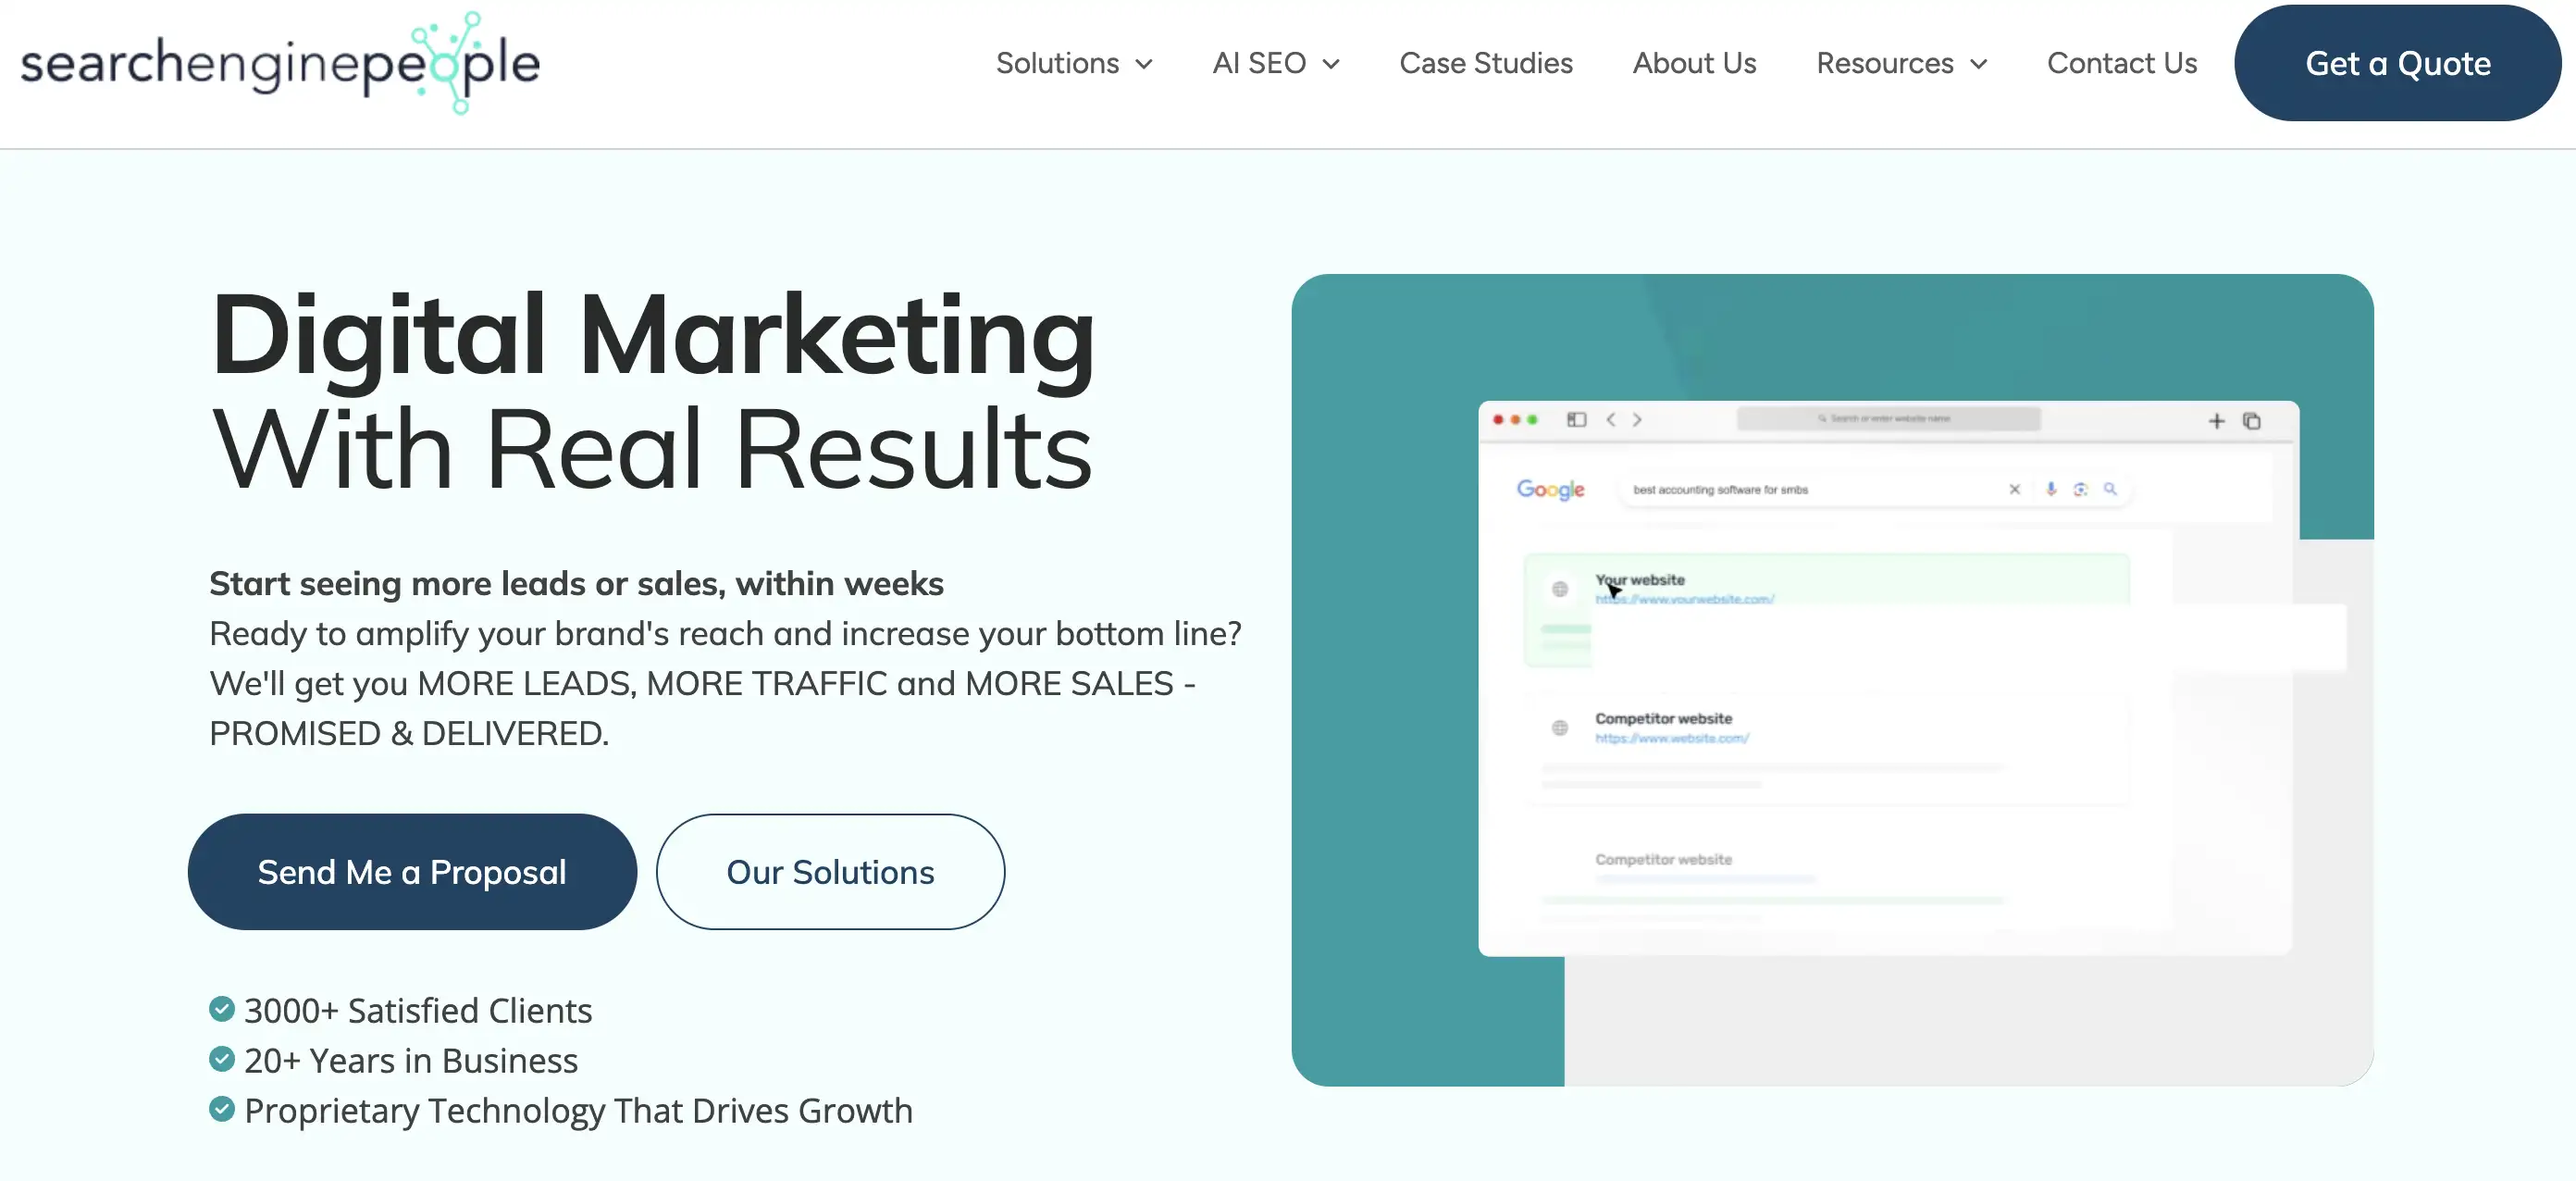Click the microphone icon in mock Google search
The height and width of the screenshot is (1181, 2576).
(2050, 489)
